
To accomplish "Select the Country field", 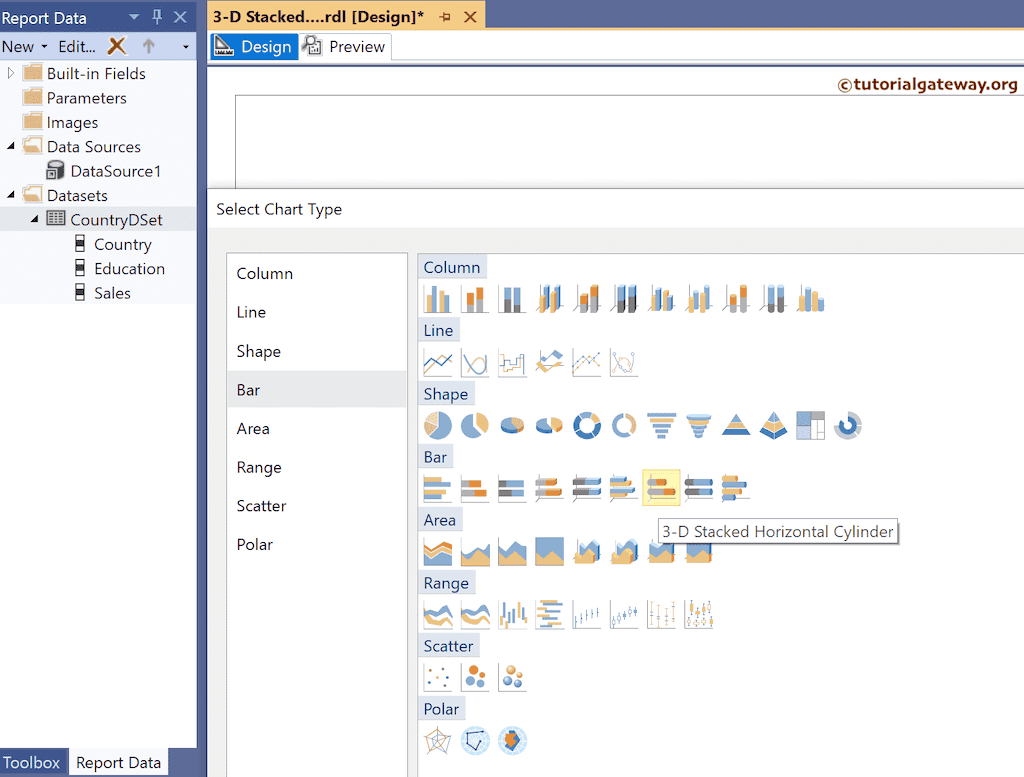I will pyautogui.click(x=122, y=244).
